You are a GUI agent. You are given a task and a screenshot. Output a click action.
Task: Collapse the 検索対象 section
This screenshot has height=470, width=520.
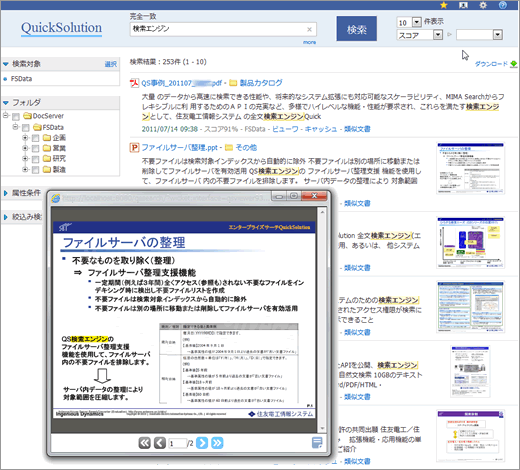tap(6, 64)
